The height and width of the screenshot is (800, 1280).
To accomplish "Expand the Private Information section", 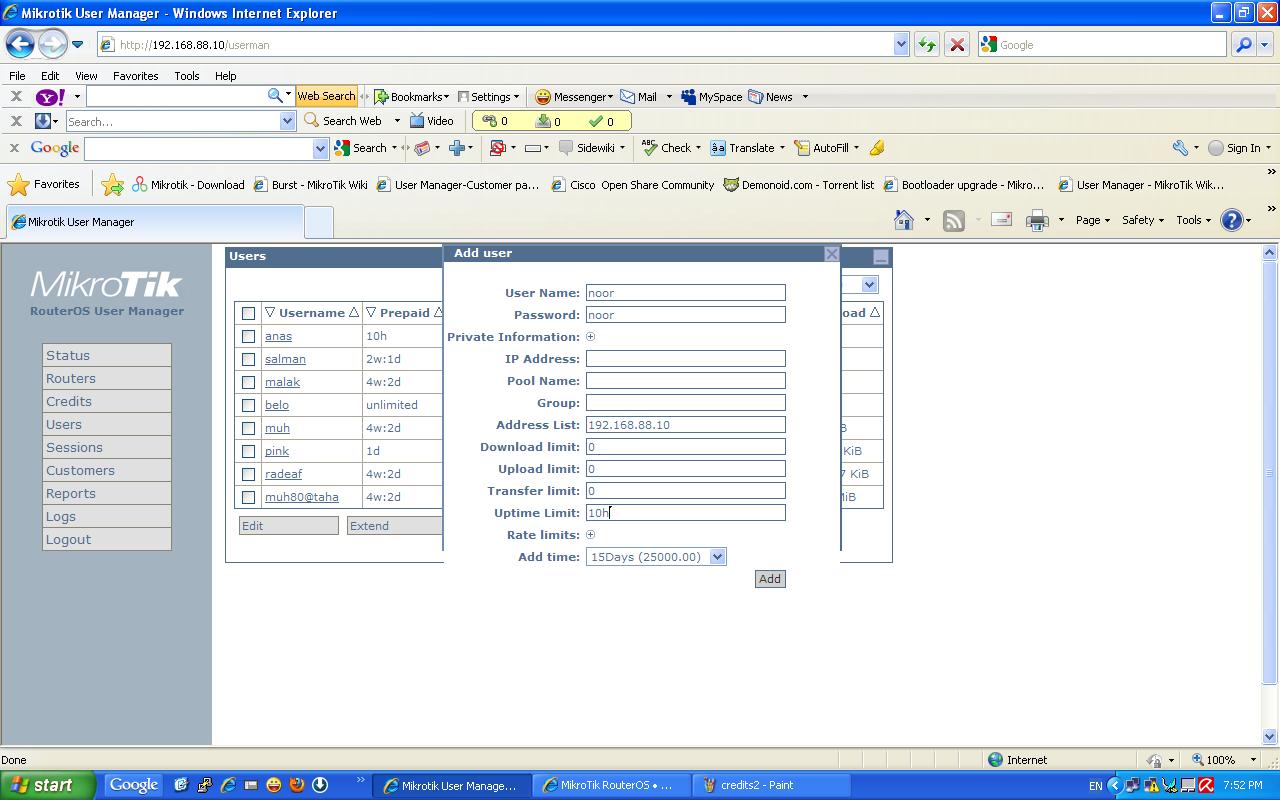I will [590, 337].
